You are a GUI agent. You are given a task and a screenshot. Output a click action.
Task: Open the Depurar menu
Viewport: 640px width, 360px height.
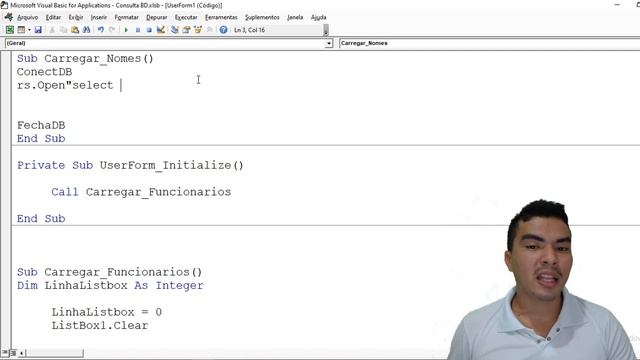tap(157, 17)
